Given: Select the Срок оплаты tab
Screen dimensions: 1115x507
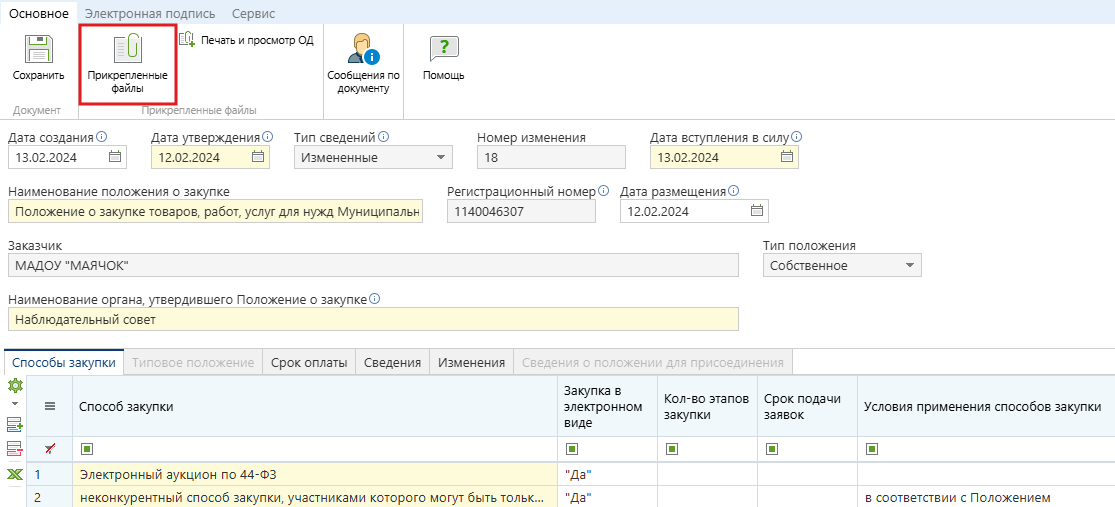Looking at the screenshot, I should [x=309, y=363].
